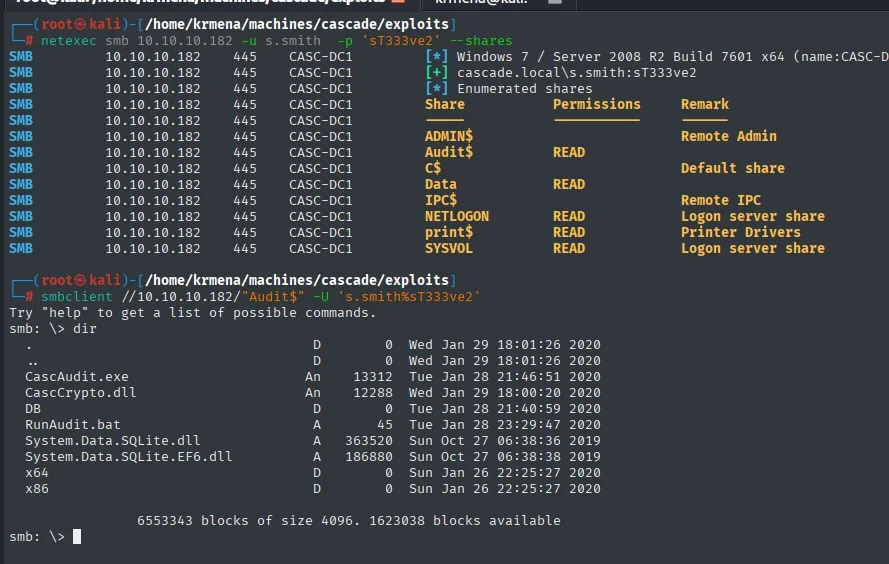The width and height of the screenshot is (889, 564).
Task: Click "Audit$" in the smbclient path
Action: (x=273, y=296)
